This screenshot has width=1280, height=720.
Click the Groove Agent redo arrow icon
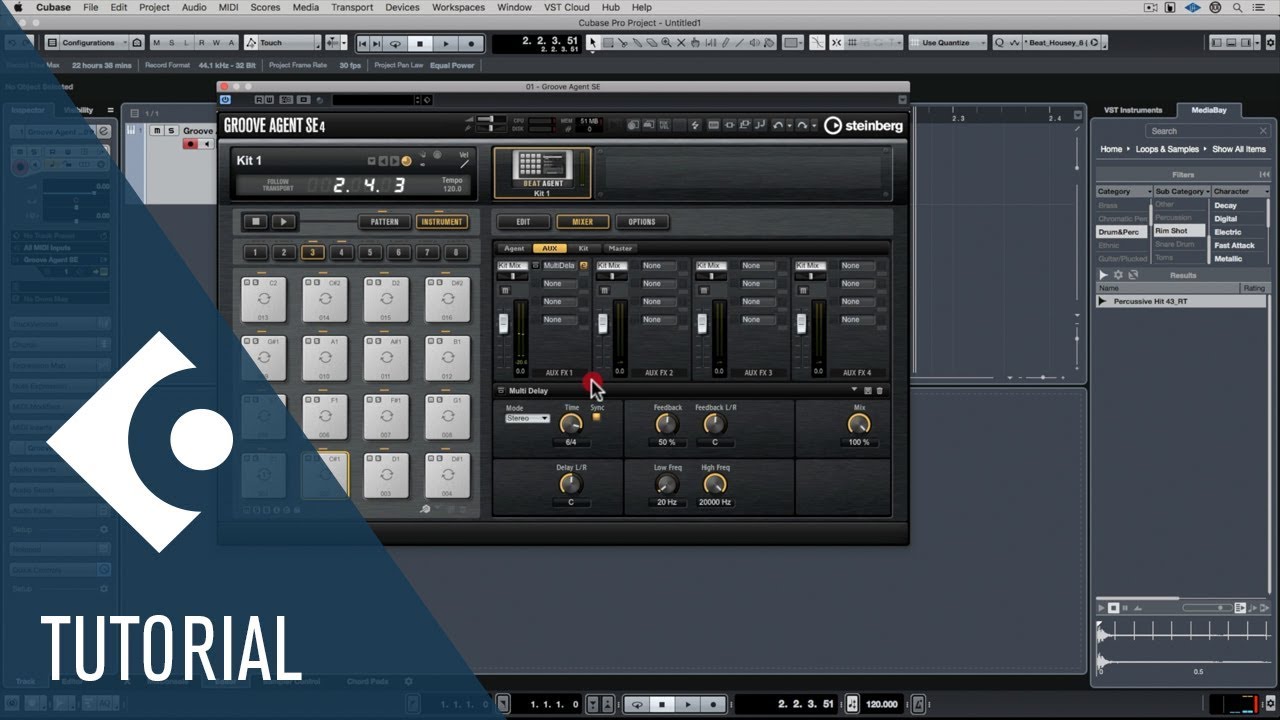coord(802,126)
